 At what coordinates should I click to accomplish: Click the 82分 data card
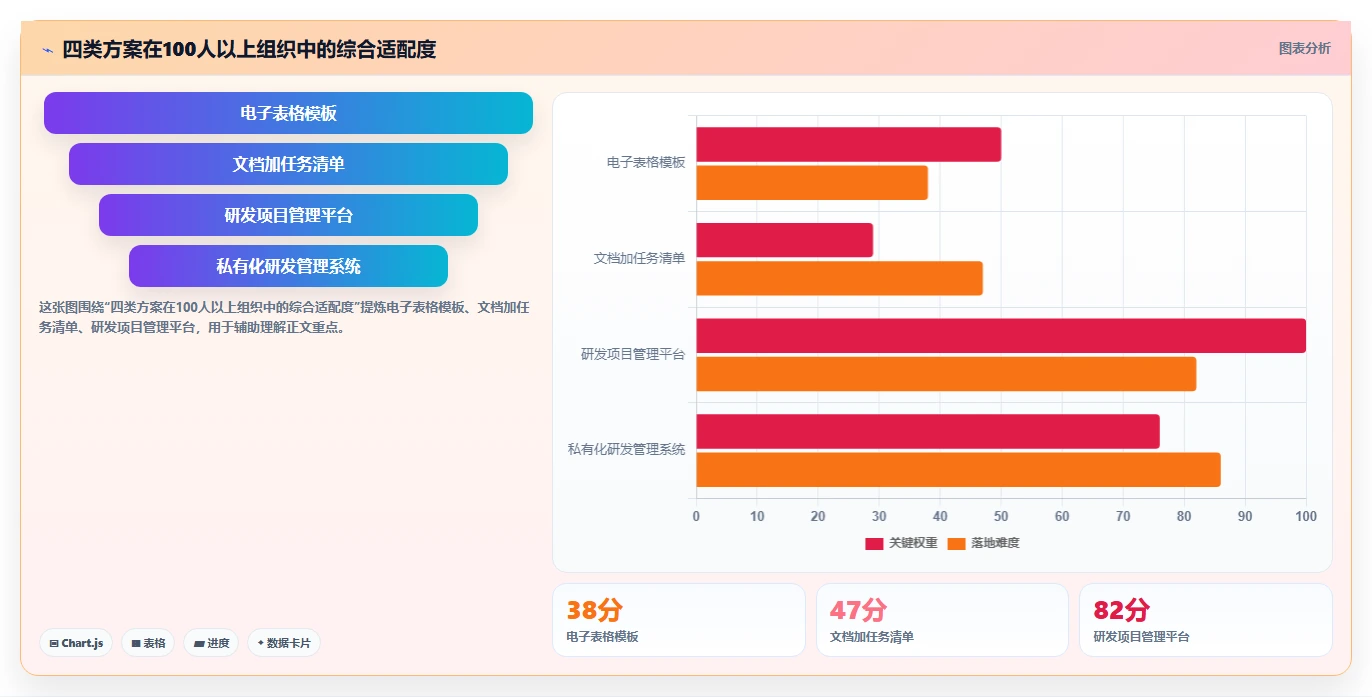pos(1206,620)
